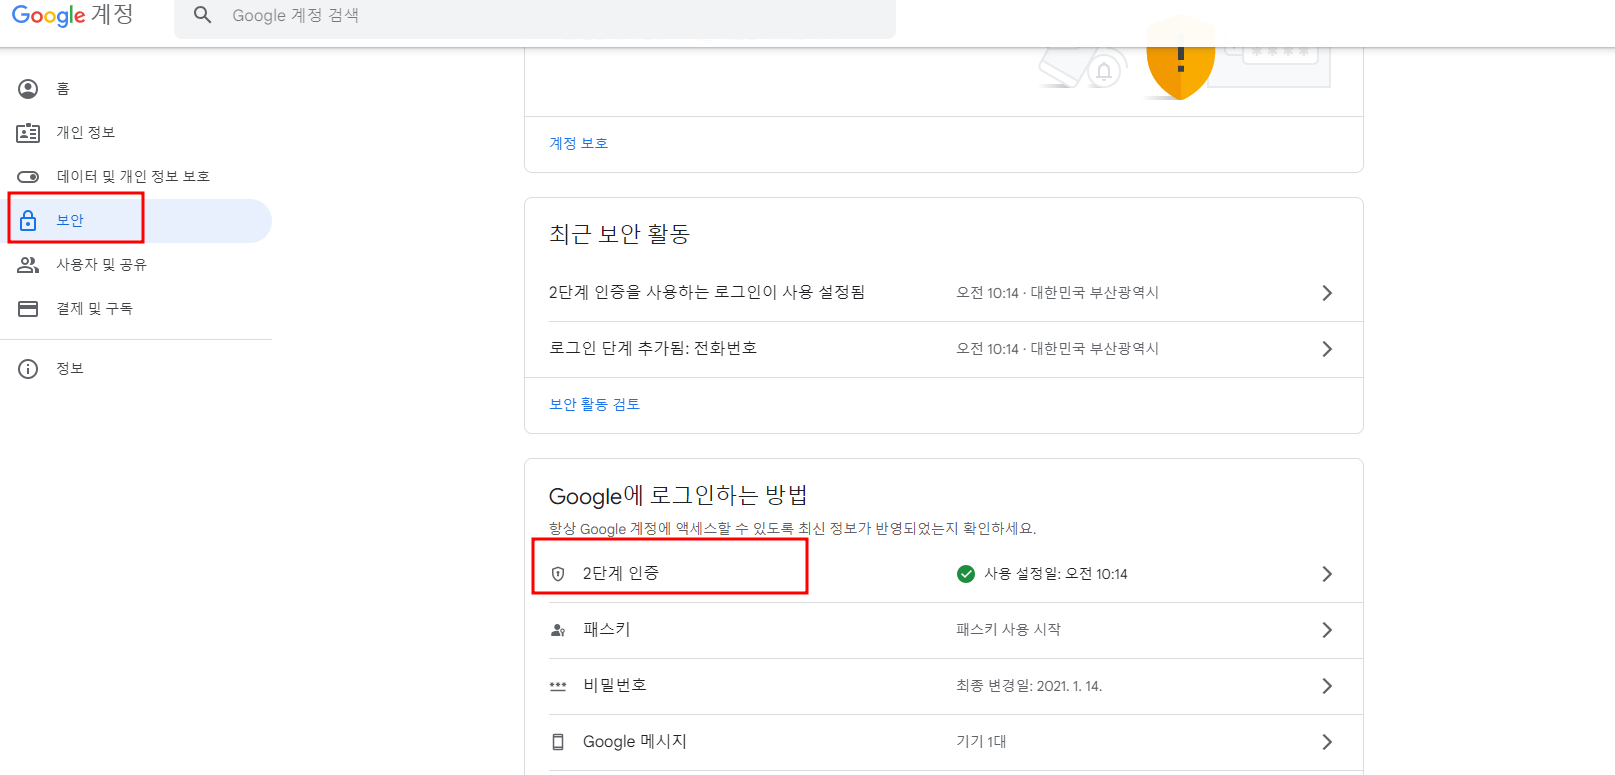1615x775 pixels.
Task: Click the 정보 info circle icon
Action: [28, 369]
